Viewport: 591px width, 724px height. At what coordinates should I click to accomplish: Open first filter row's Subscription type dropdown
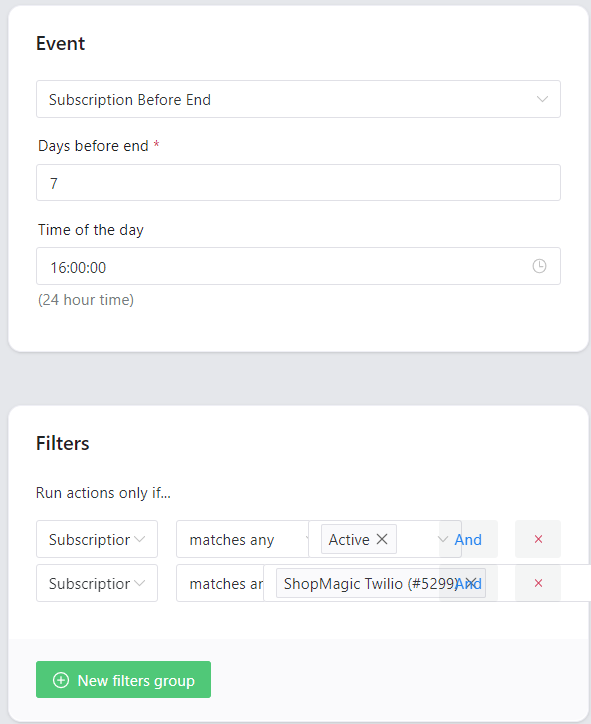pyautogui.click(x=97, y=539)
